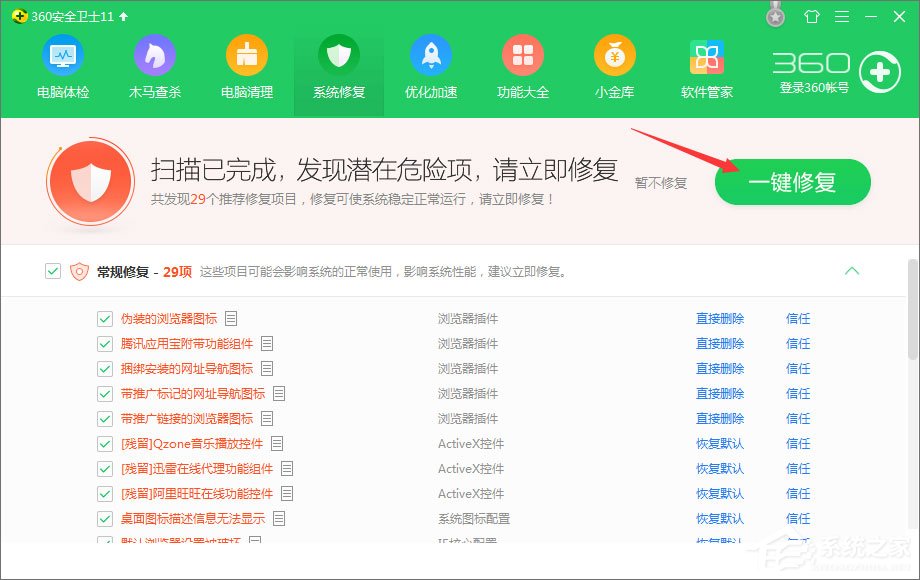Launch 软件管家 software manager

[706, 67]
